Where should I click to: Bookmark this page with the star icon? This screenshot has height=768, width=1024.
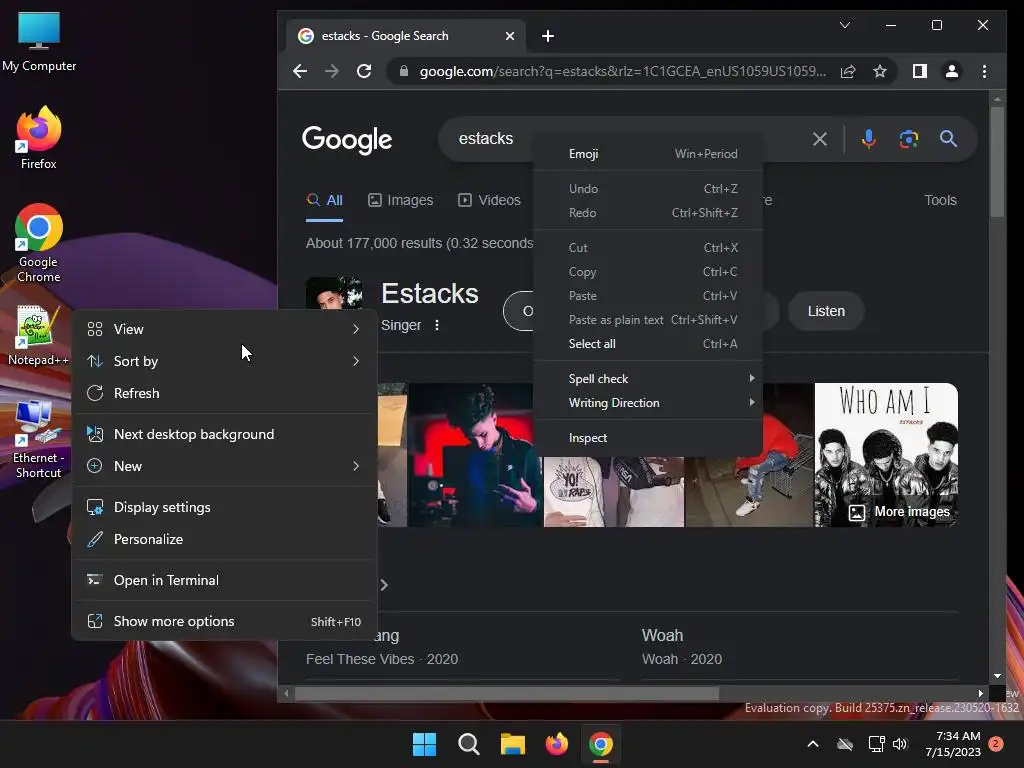880,71
